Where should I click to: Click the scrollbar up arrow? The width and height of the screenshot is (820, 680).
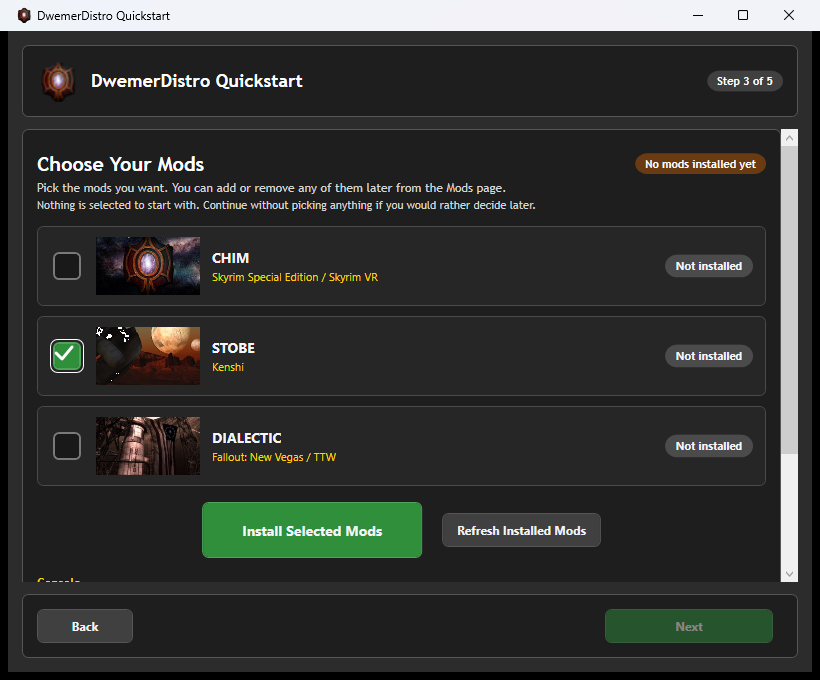[789, 138]
